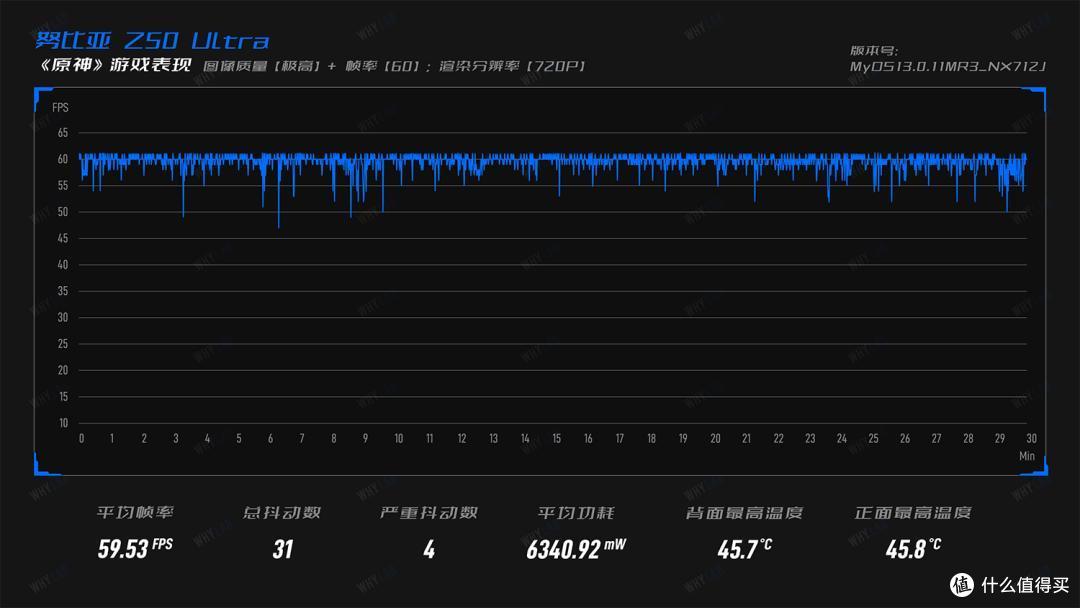The width and height of the screenshot is (1080, 608).
Task: Click the 45 value on FPS axis
Action: 63,238
